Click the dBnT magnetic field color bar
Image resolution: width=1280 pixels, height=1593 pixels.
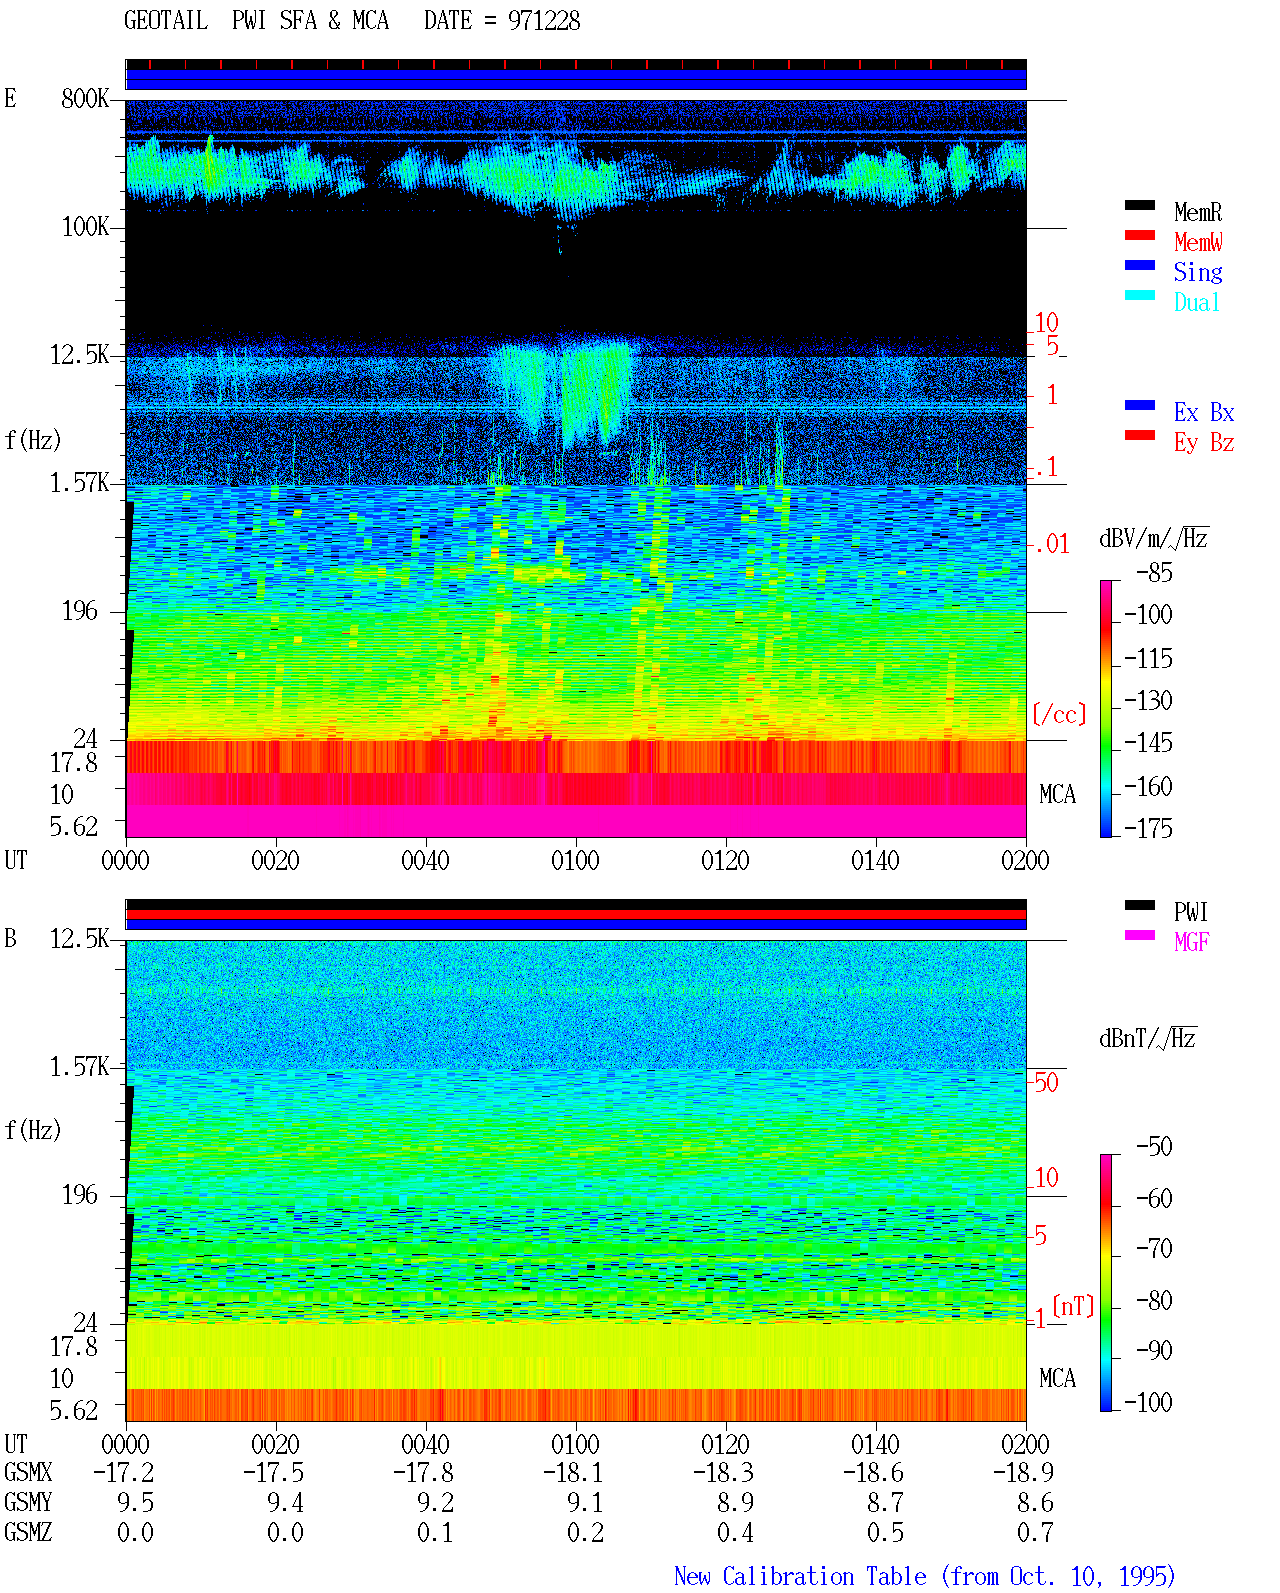(1105, 1283)
